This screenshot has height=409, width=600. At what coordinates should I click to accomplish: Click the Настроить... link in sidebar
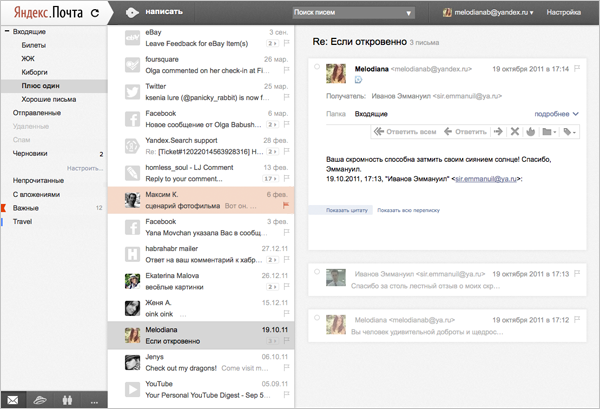coord(85,168)
